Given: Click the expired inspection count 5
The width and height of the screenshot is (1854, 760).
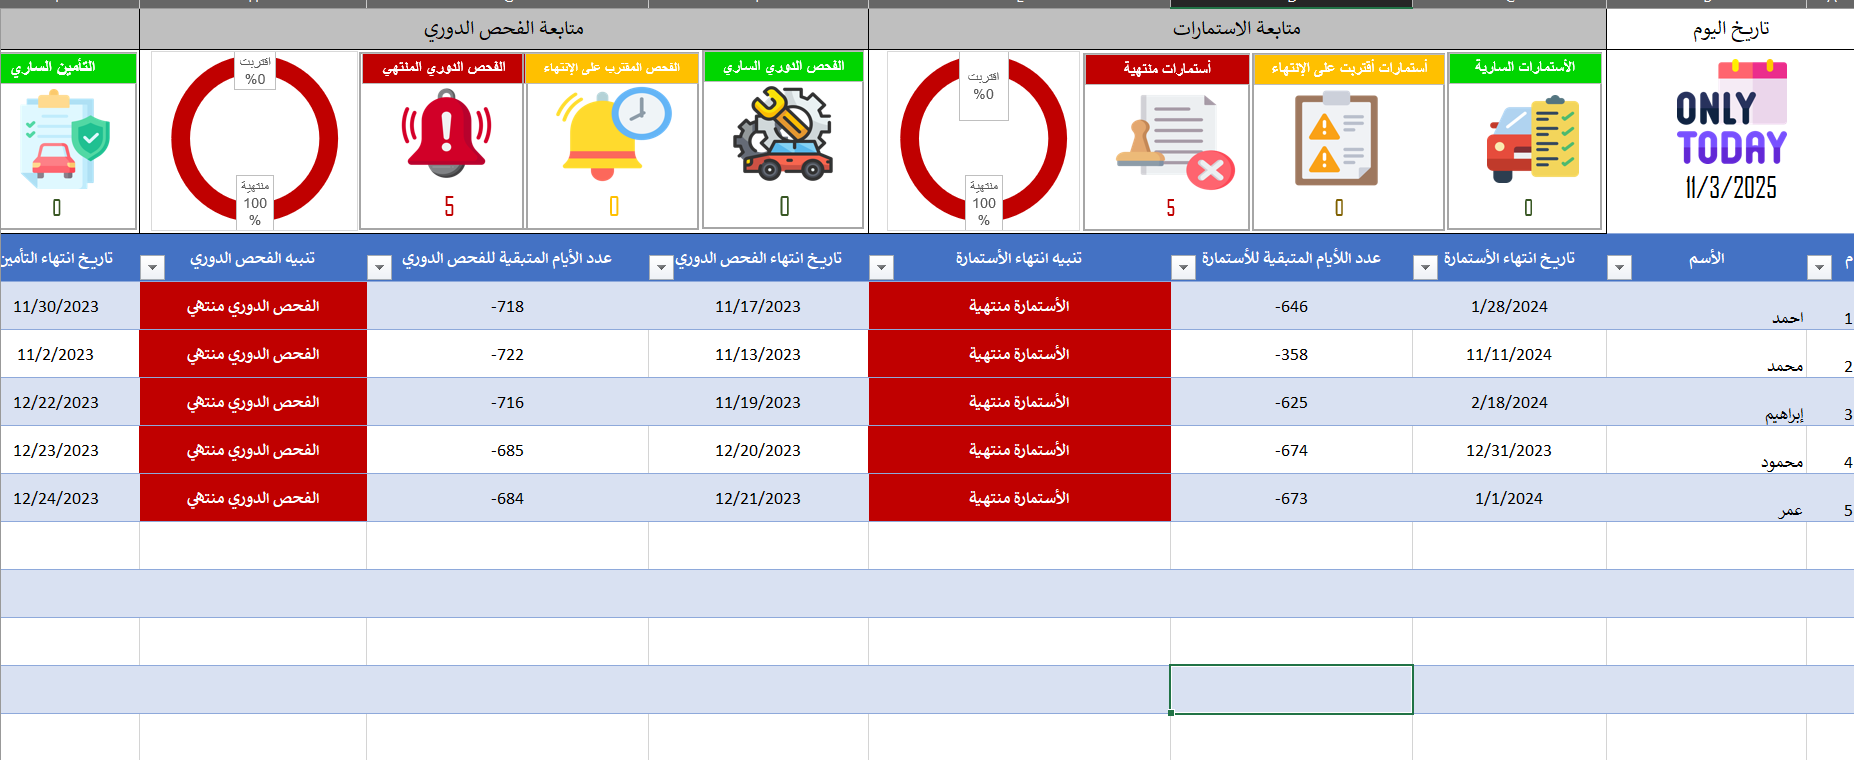Looking at the screenshot, I should point(449,207).
